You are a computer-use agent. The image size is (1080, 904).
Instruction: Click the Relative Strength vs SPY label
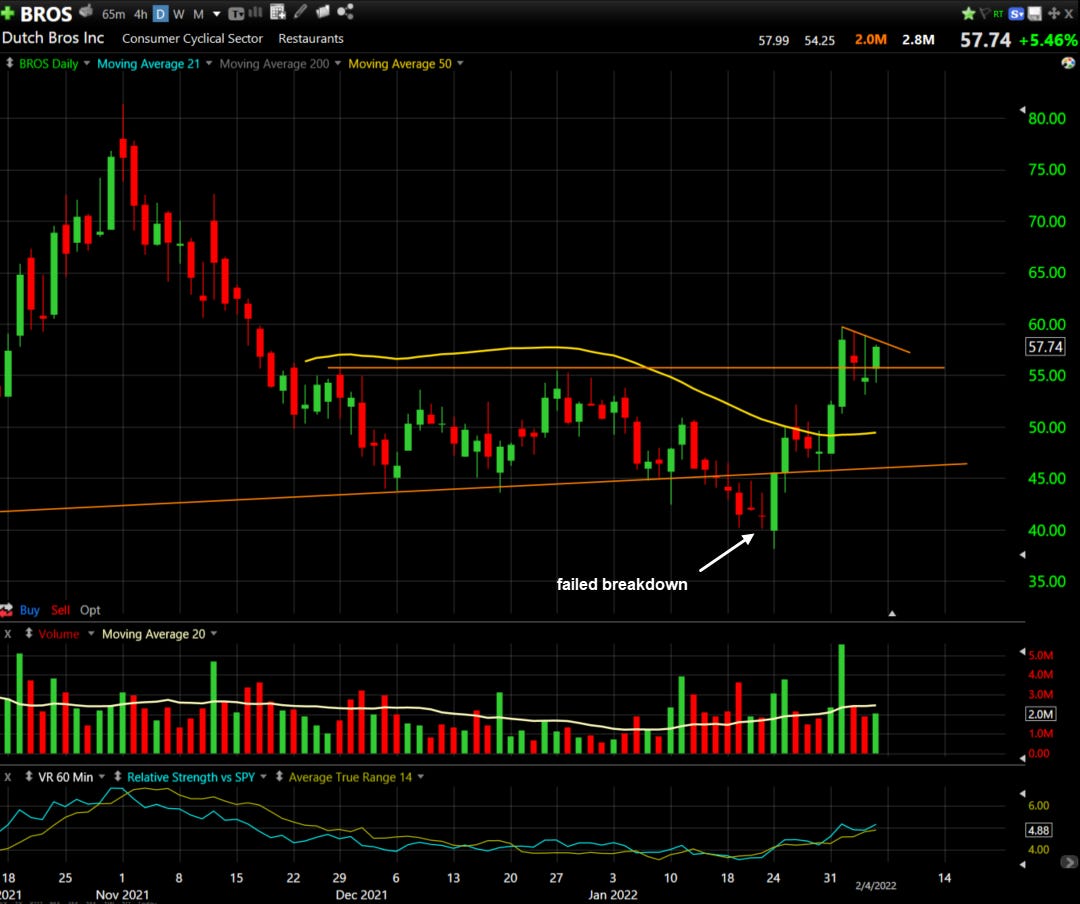[191, 777]
